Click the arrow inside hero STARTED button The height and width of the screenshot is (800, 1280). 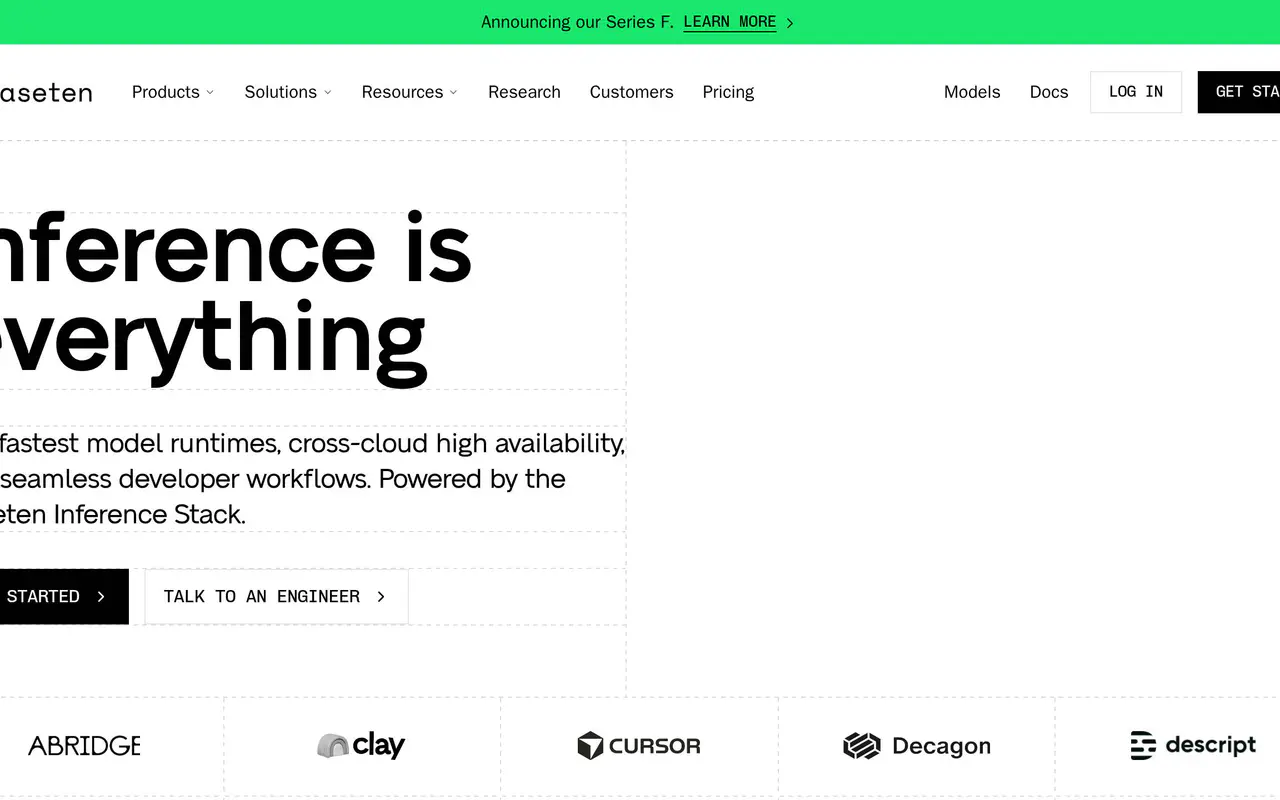tap(101, 597)
